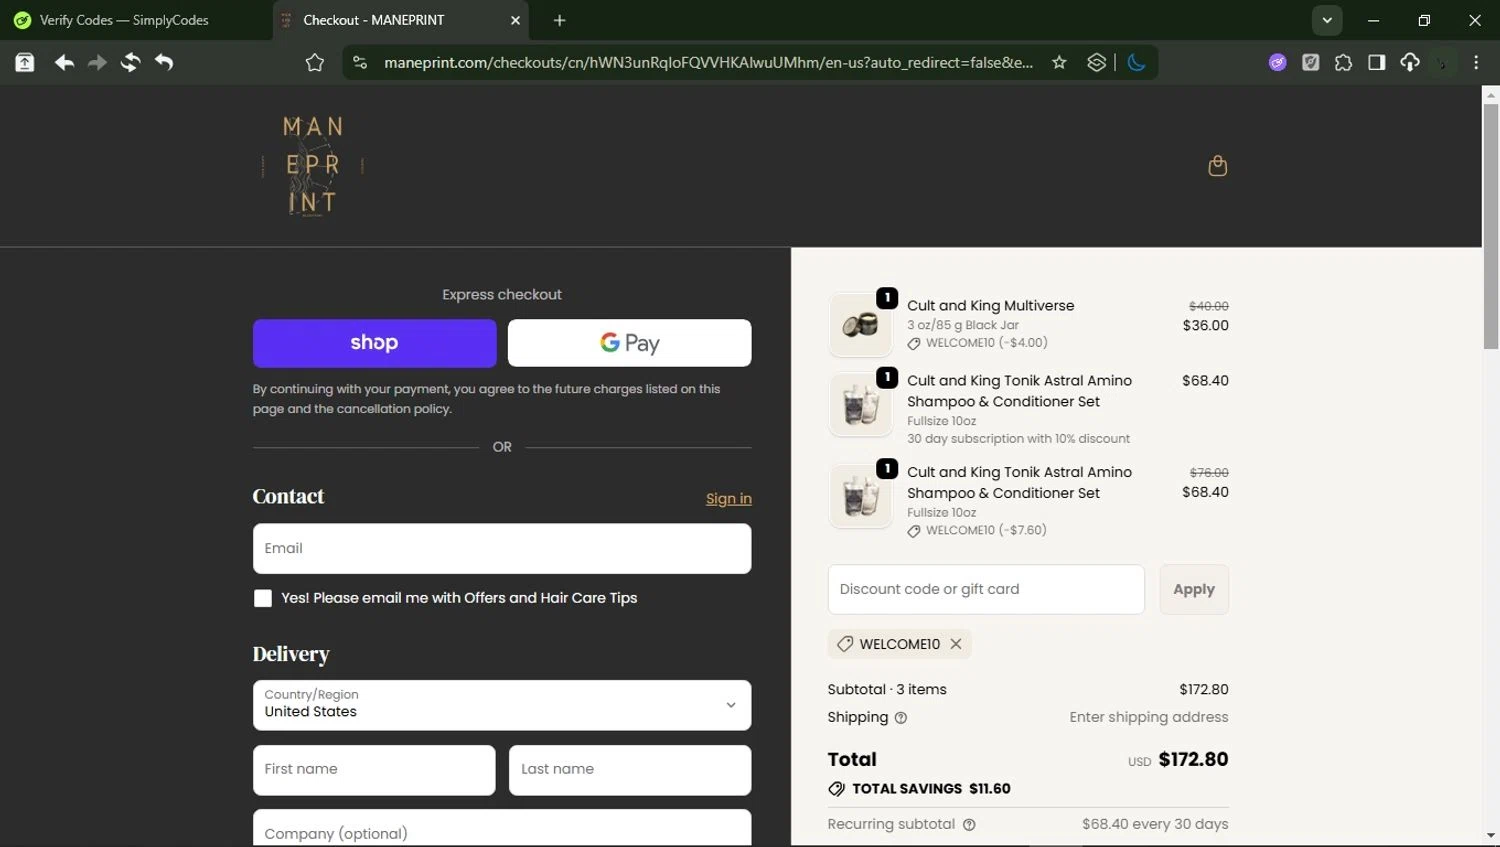Remove the WELCOME10 discount code
Screen dimensions: 1500x847
[956, 644]
